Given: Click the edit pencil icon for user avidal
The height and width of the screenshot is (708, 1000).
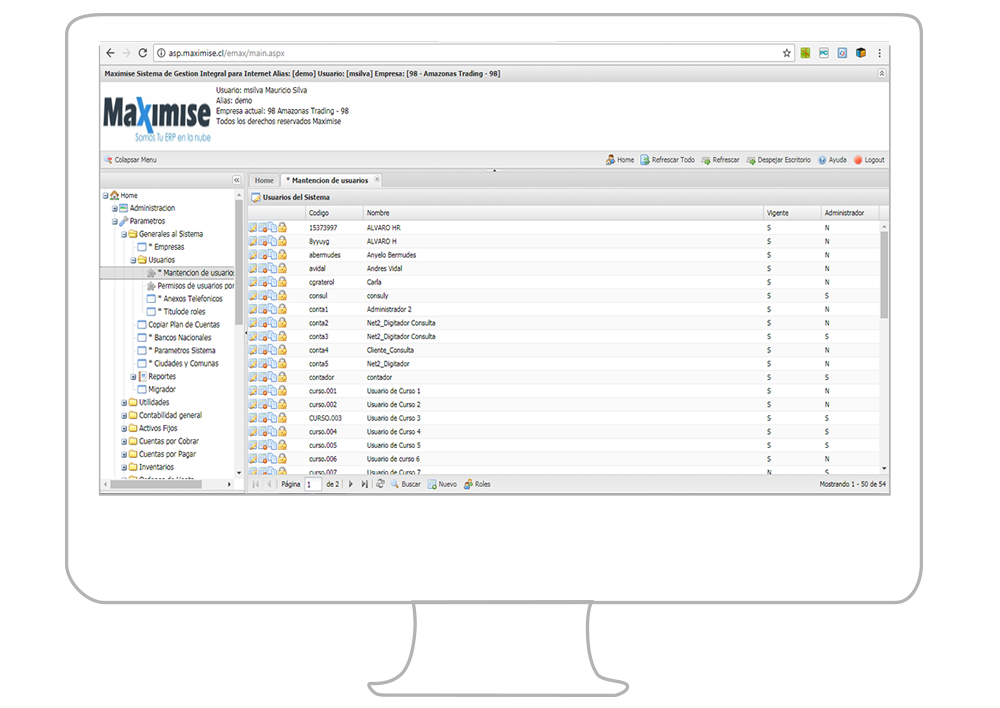Looking at the screenshot, I should point(253,268).
